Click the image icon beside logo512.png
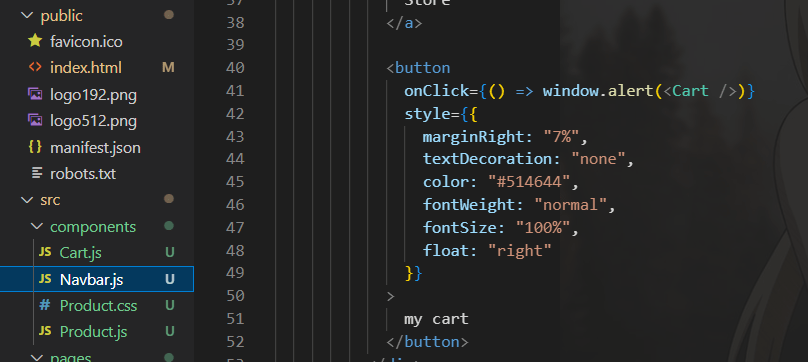This screenshot has width=808, height=362. click(x=35, y=121)
